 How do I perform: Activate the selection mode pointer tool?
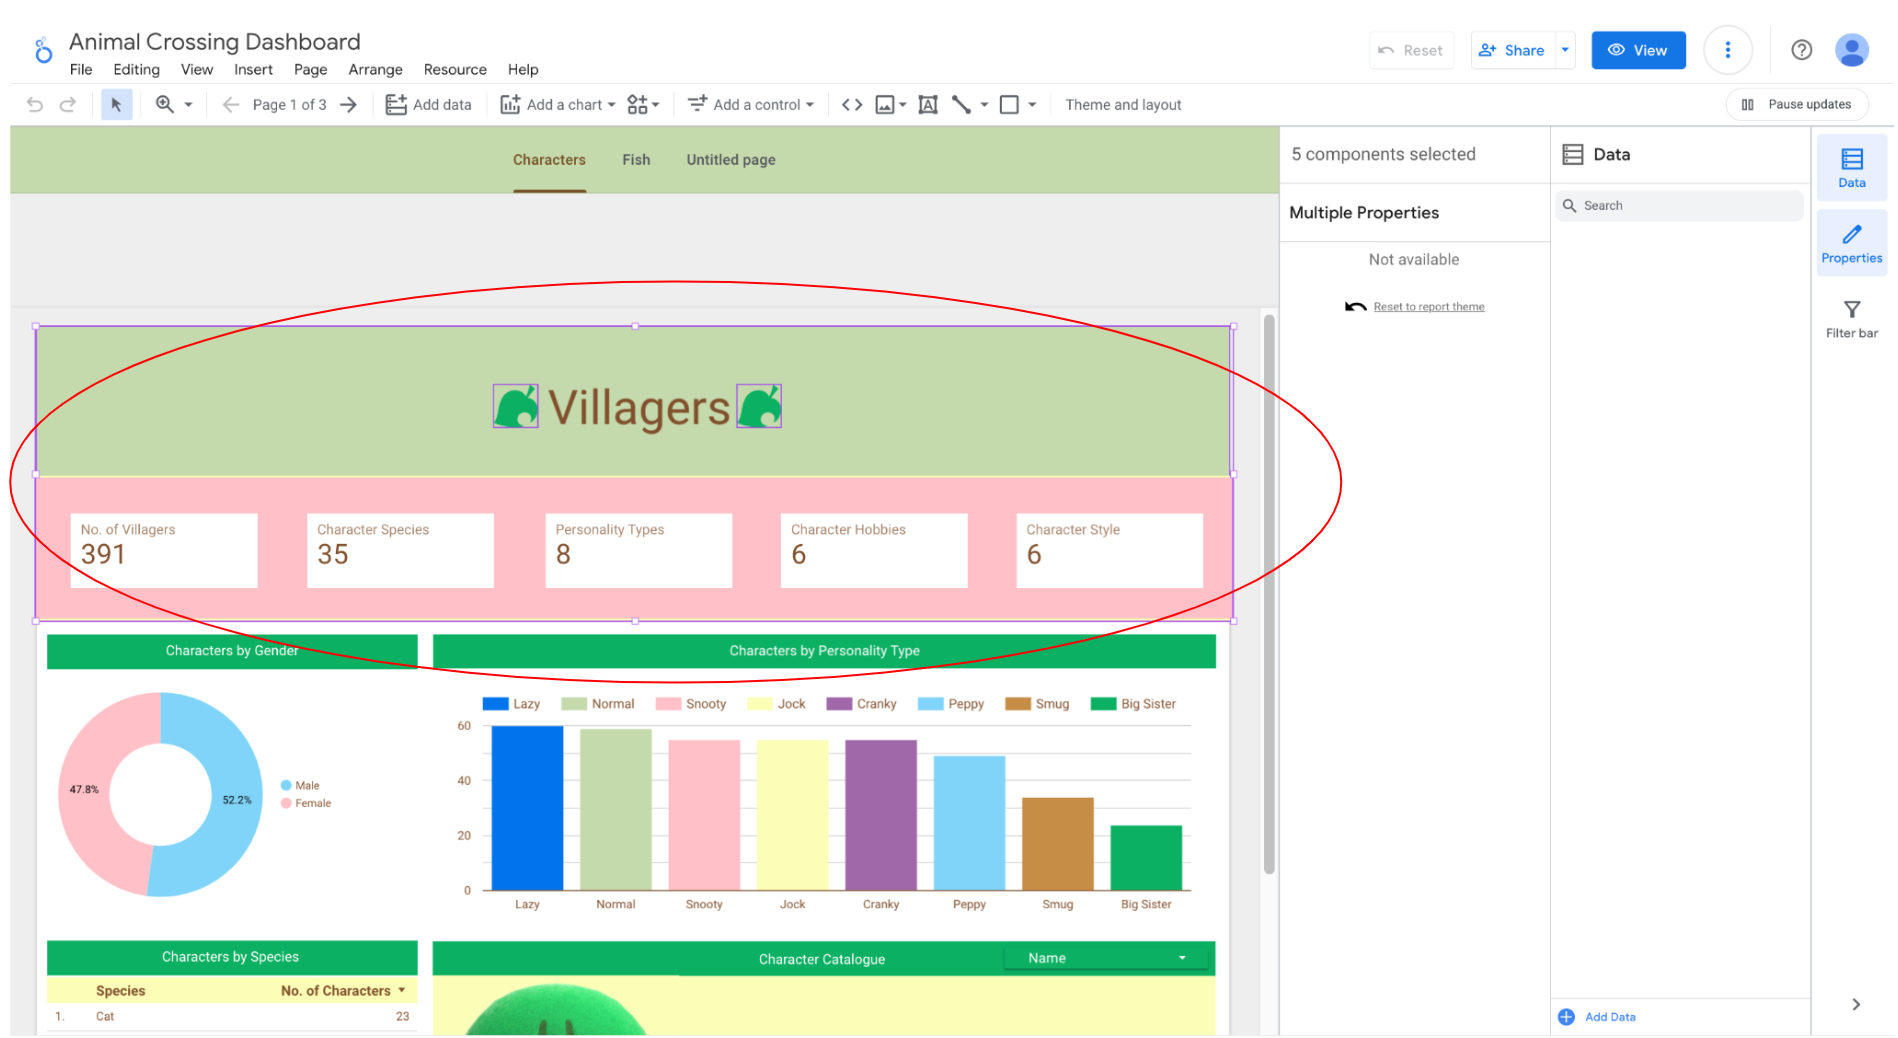pyautogui.click(x=116, y=105)
